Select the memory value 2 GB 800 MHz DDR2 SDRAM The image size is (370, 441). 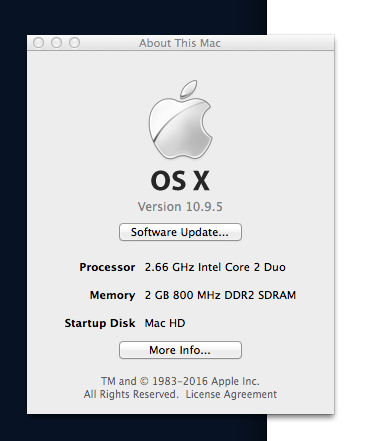[x=220, y=295]
